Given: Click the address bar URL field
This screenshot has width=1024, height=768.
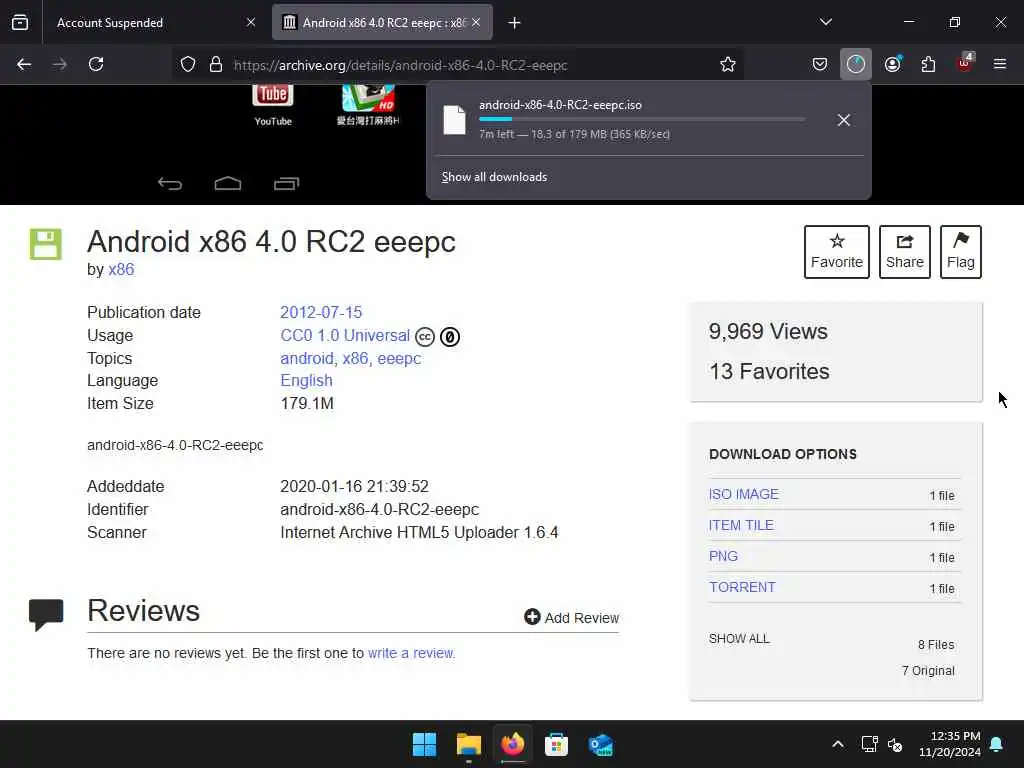Looking at the screenshot, I should [457, 65].
